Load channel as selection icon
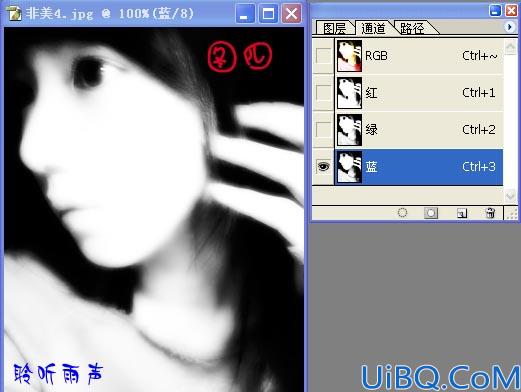The height and width of the screenshot is (392, 521). (x=402, y=213)
